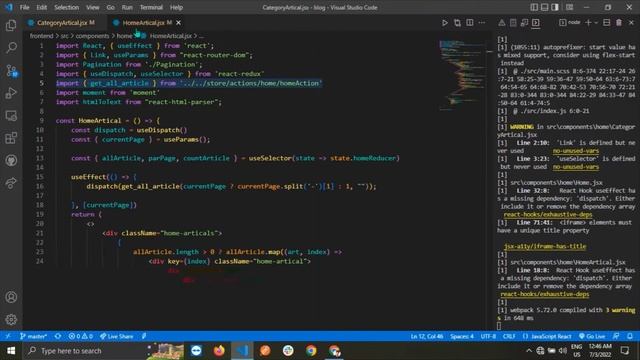640x360 pixels.
Task: Open the Terminal menu
Action: point(151,7)
